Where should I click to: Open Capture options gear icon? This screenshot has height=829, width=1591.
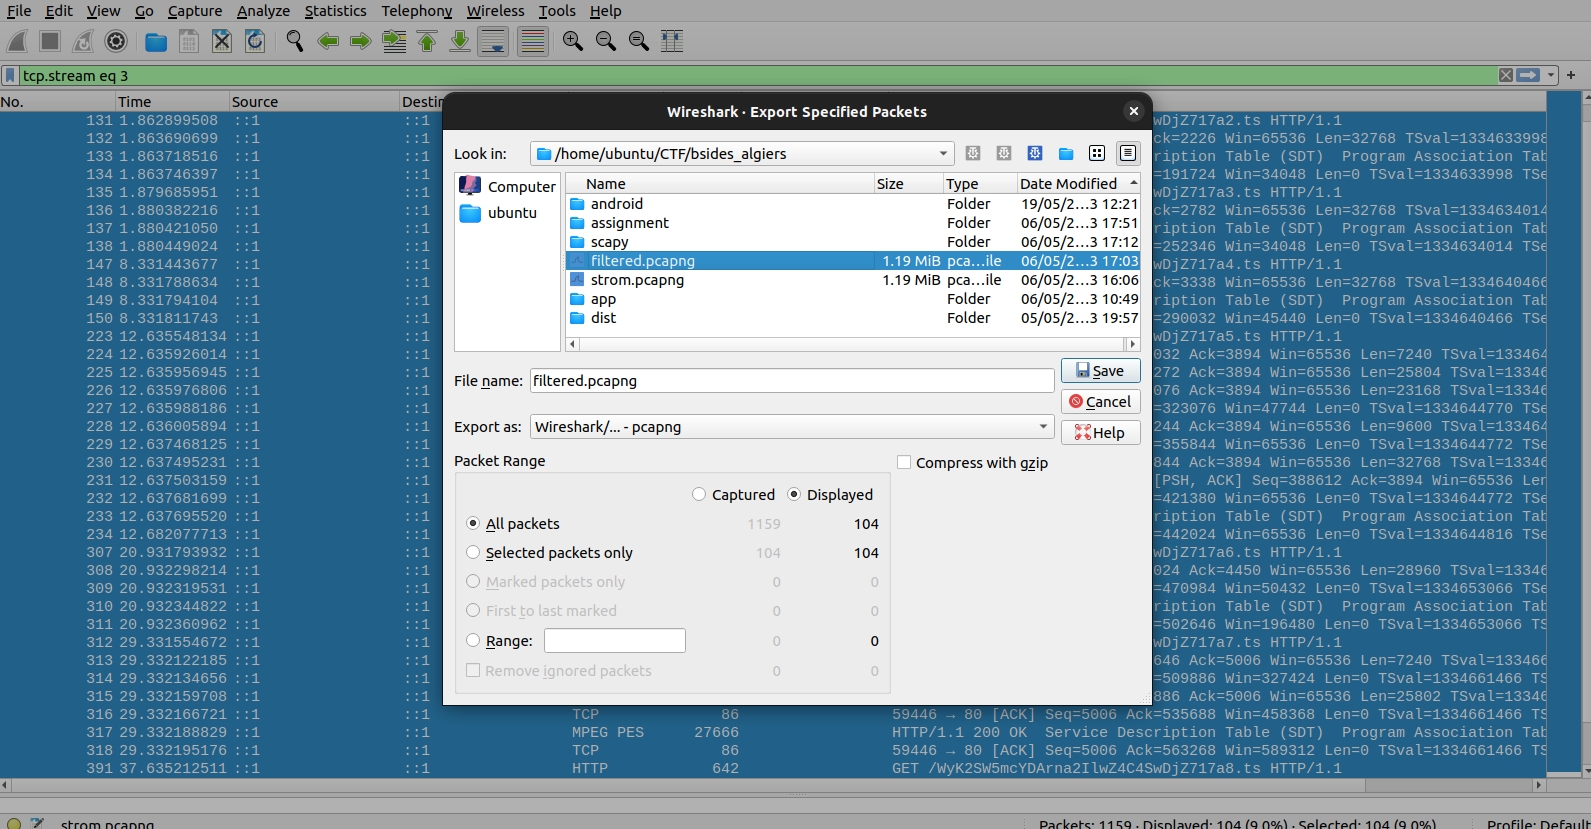[116, 41]
